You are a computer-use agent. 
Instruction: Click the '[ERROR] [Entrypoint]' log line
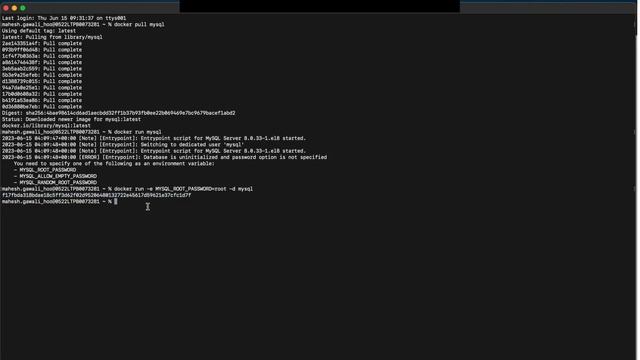point(164,158)
